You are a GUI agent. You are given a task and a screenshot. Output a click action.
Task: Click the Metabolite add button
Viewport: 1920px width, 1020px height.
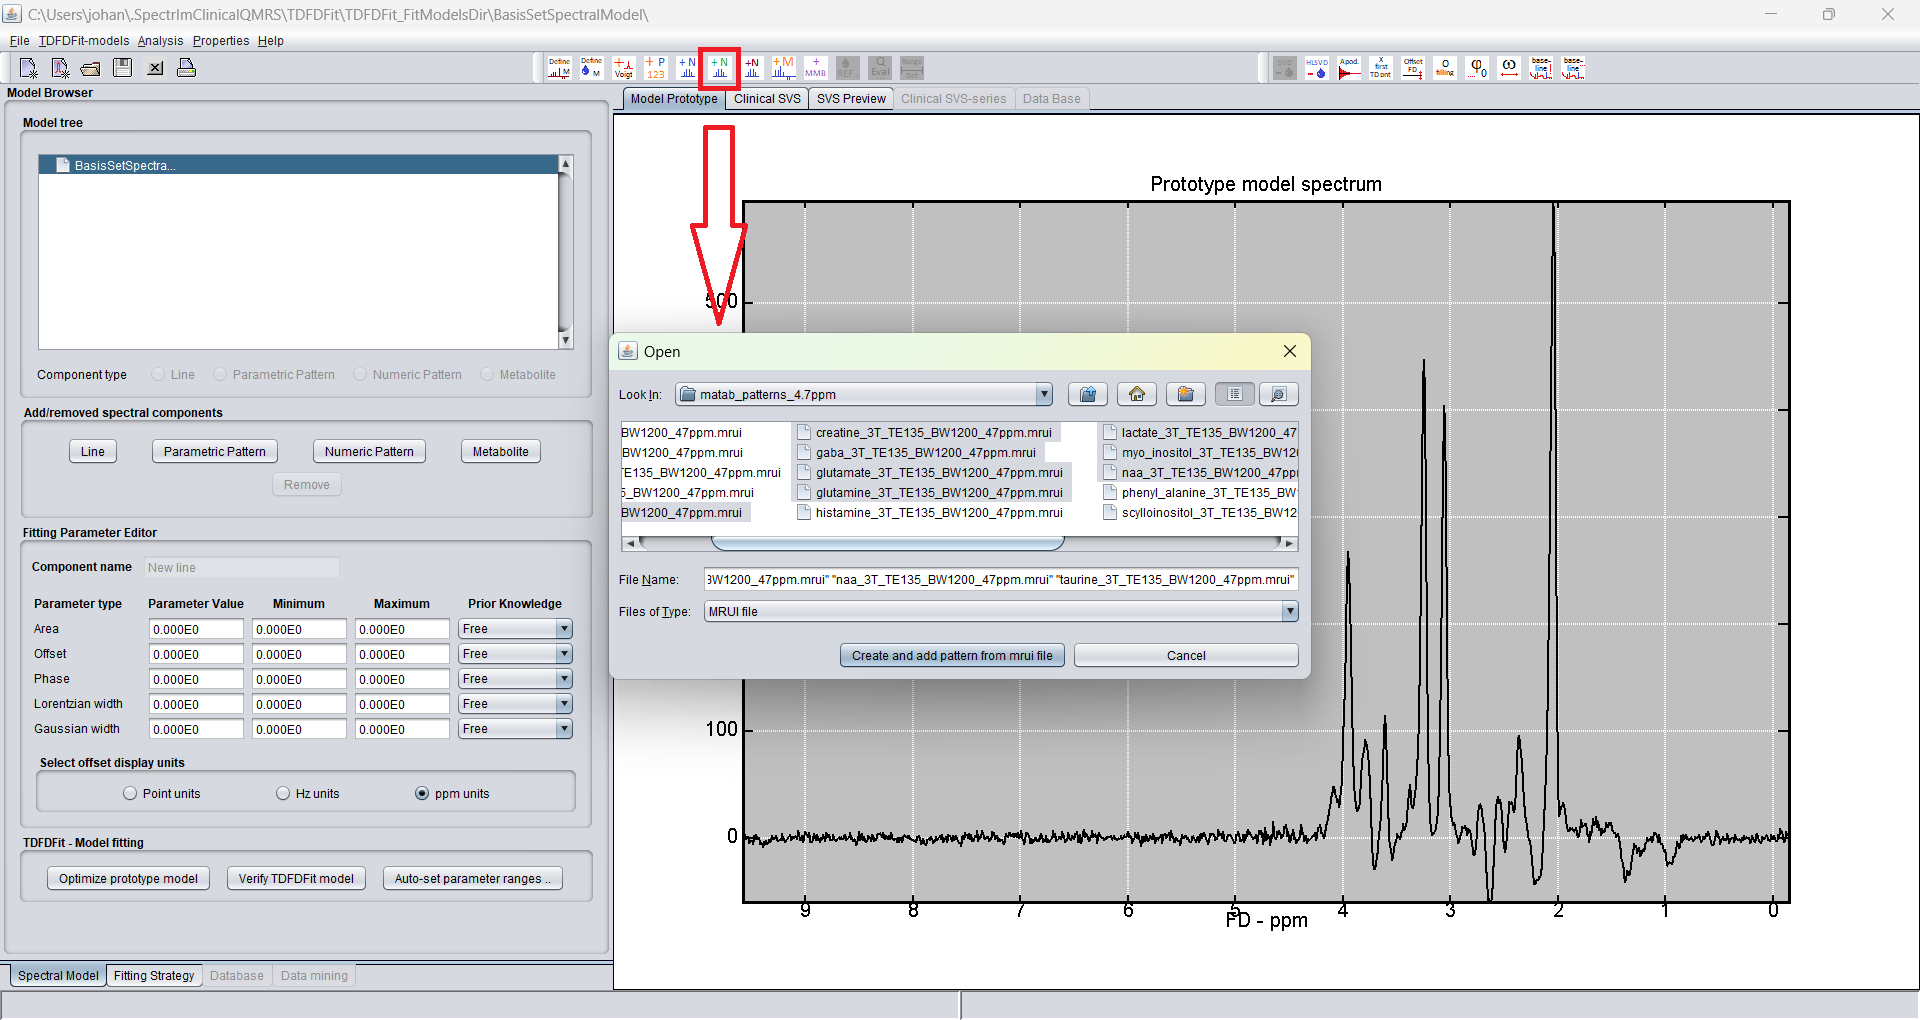point(501,452)
